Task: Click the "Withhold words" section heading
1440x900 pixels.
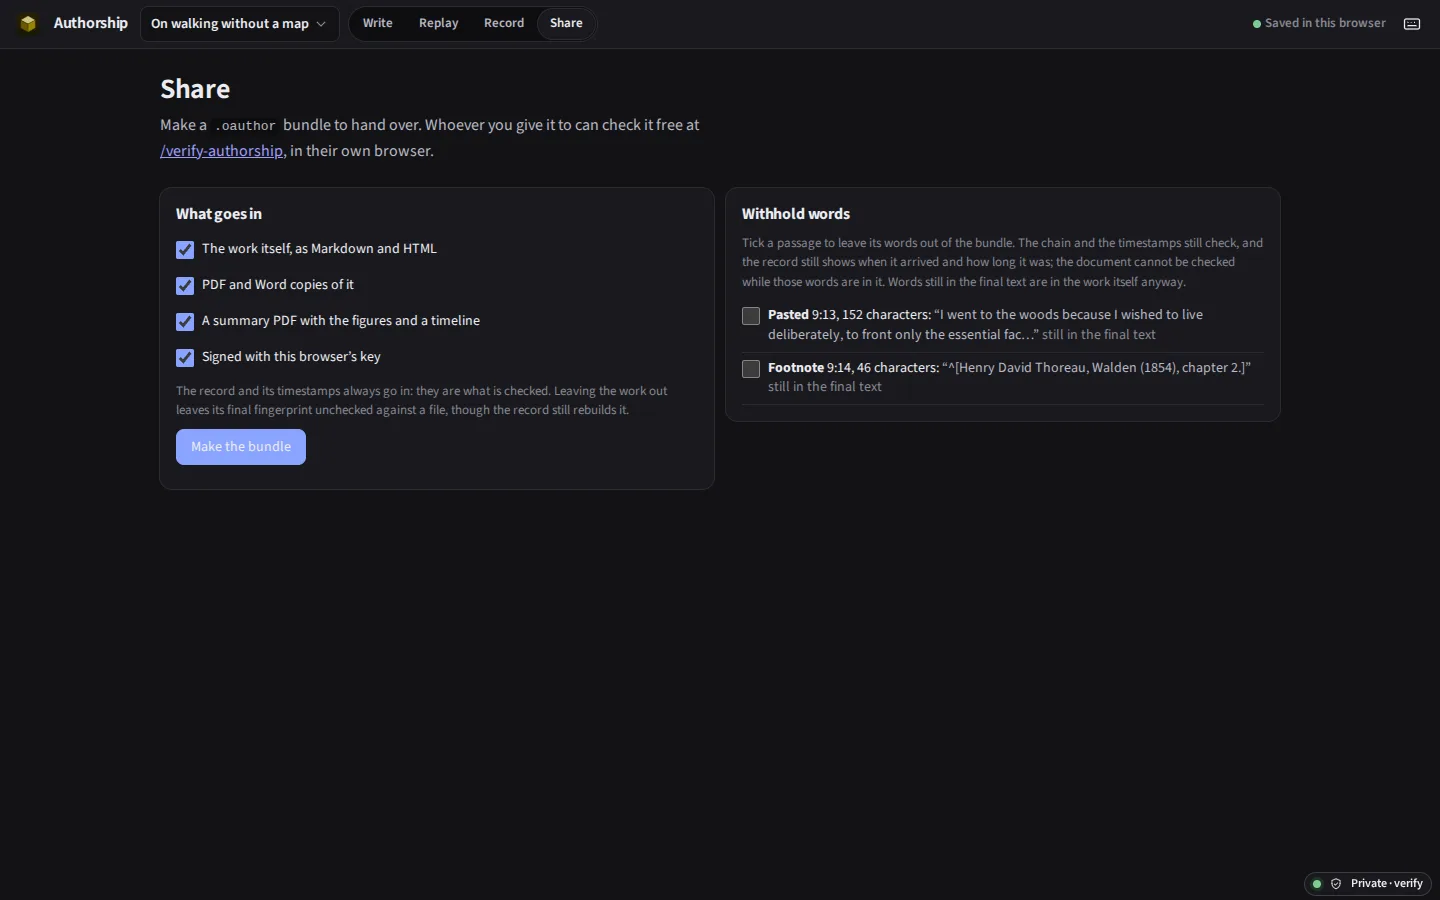Action: [x=796, y=214]
